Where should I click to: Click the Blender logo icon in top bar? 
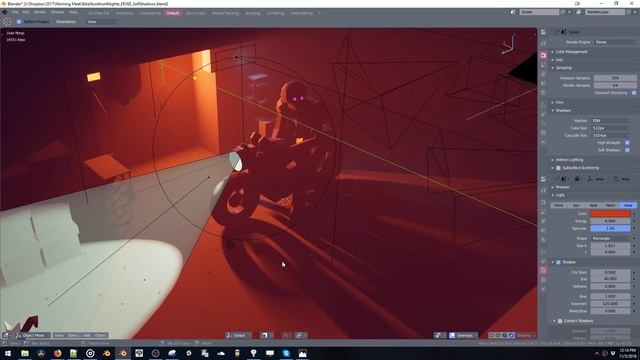coord(5,13)
